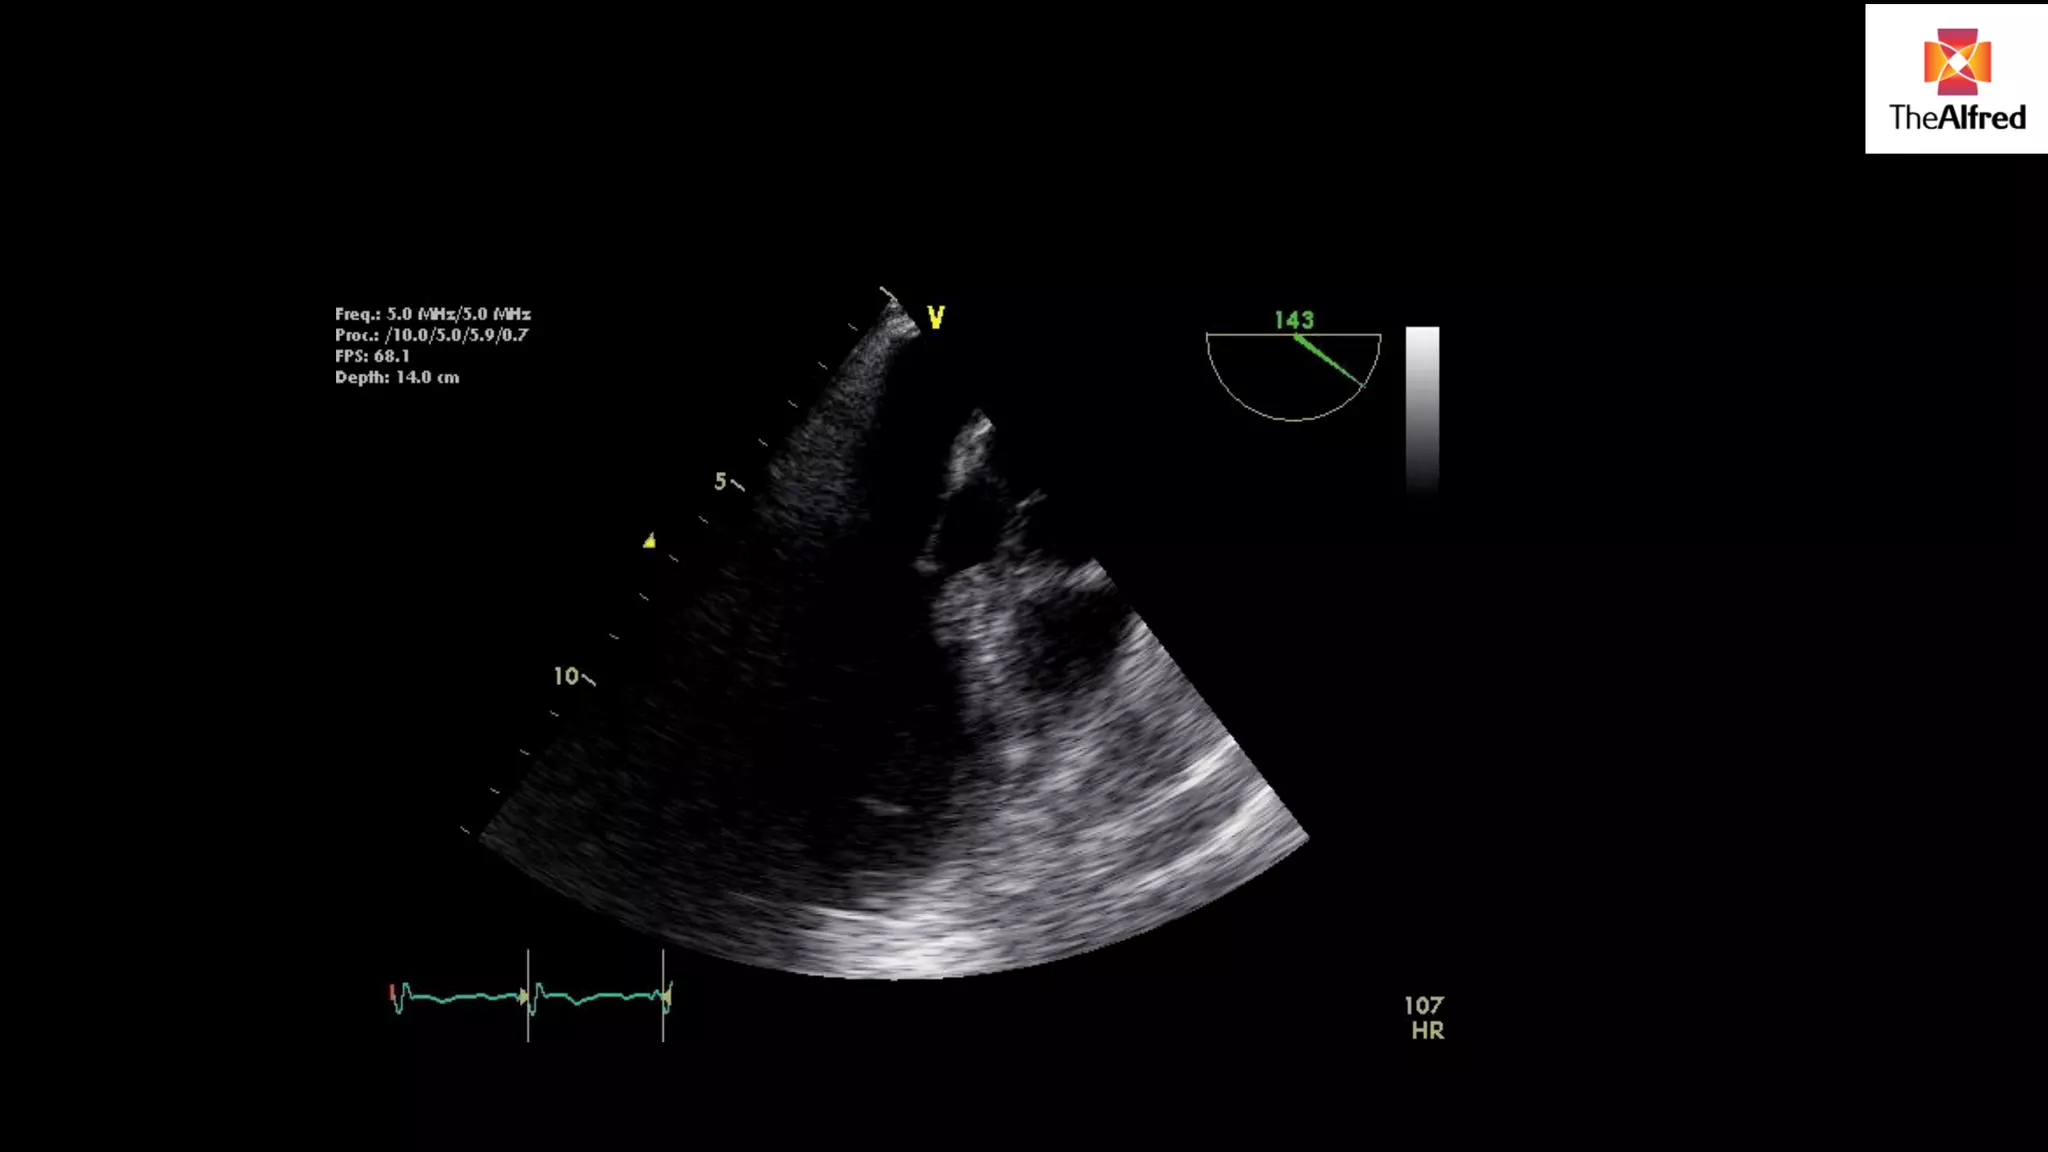
Task: Click the 107 heart rate value
Action: click(x=1423, y=1006)
